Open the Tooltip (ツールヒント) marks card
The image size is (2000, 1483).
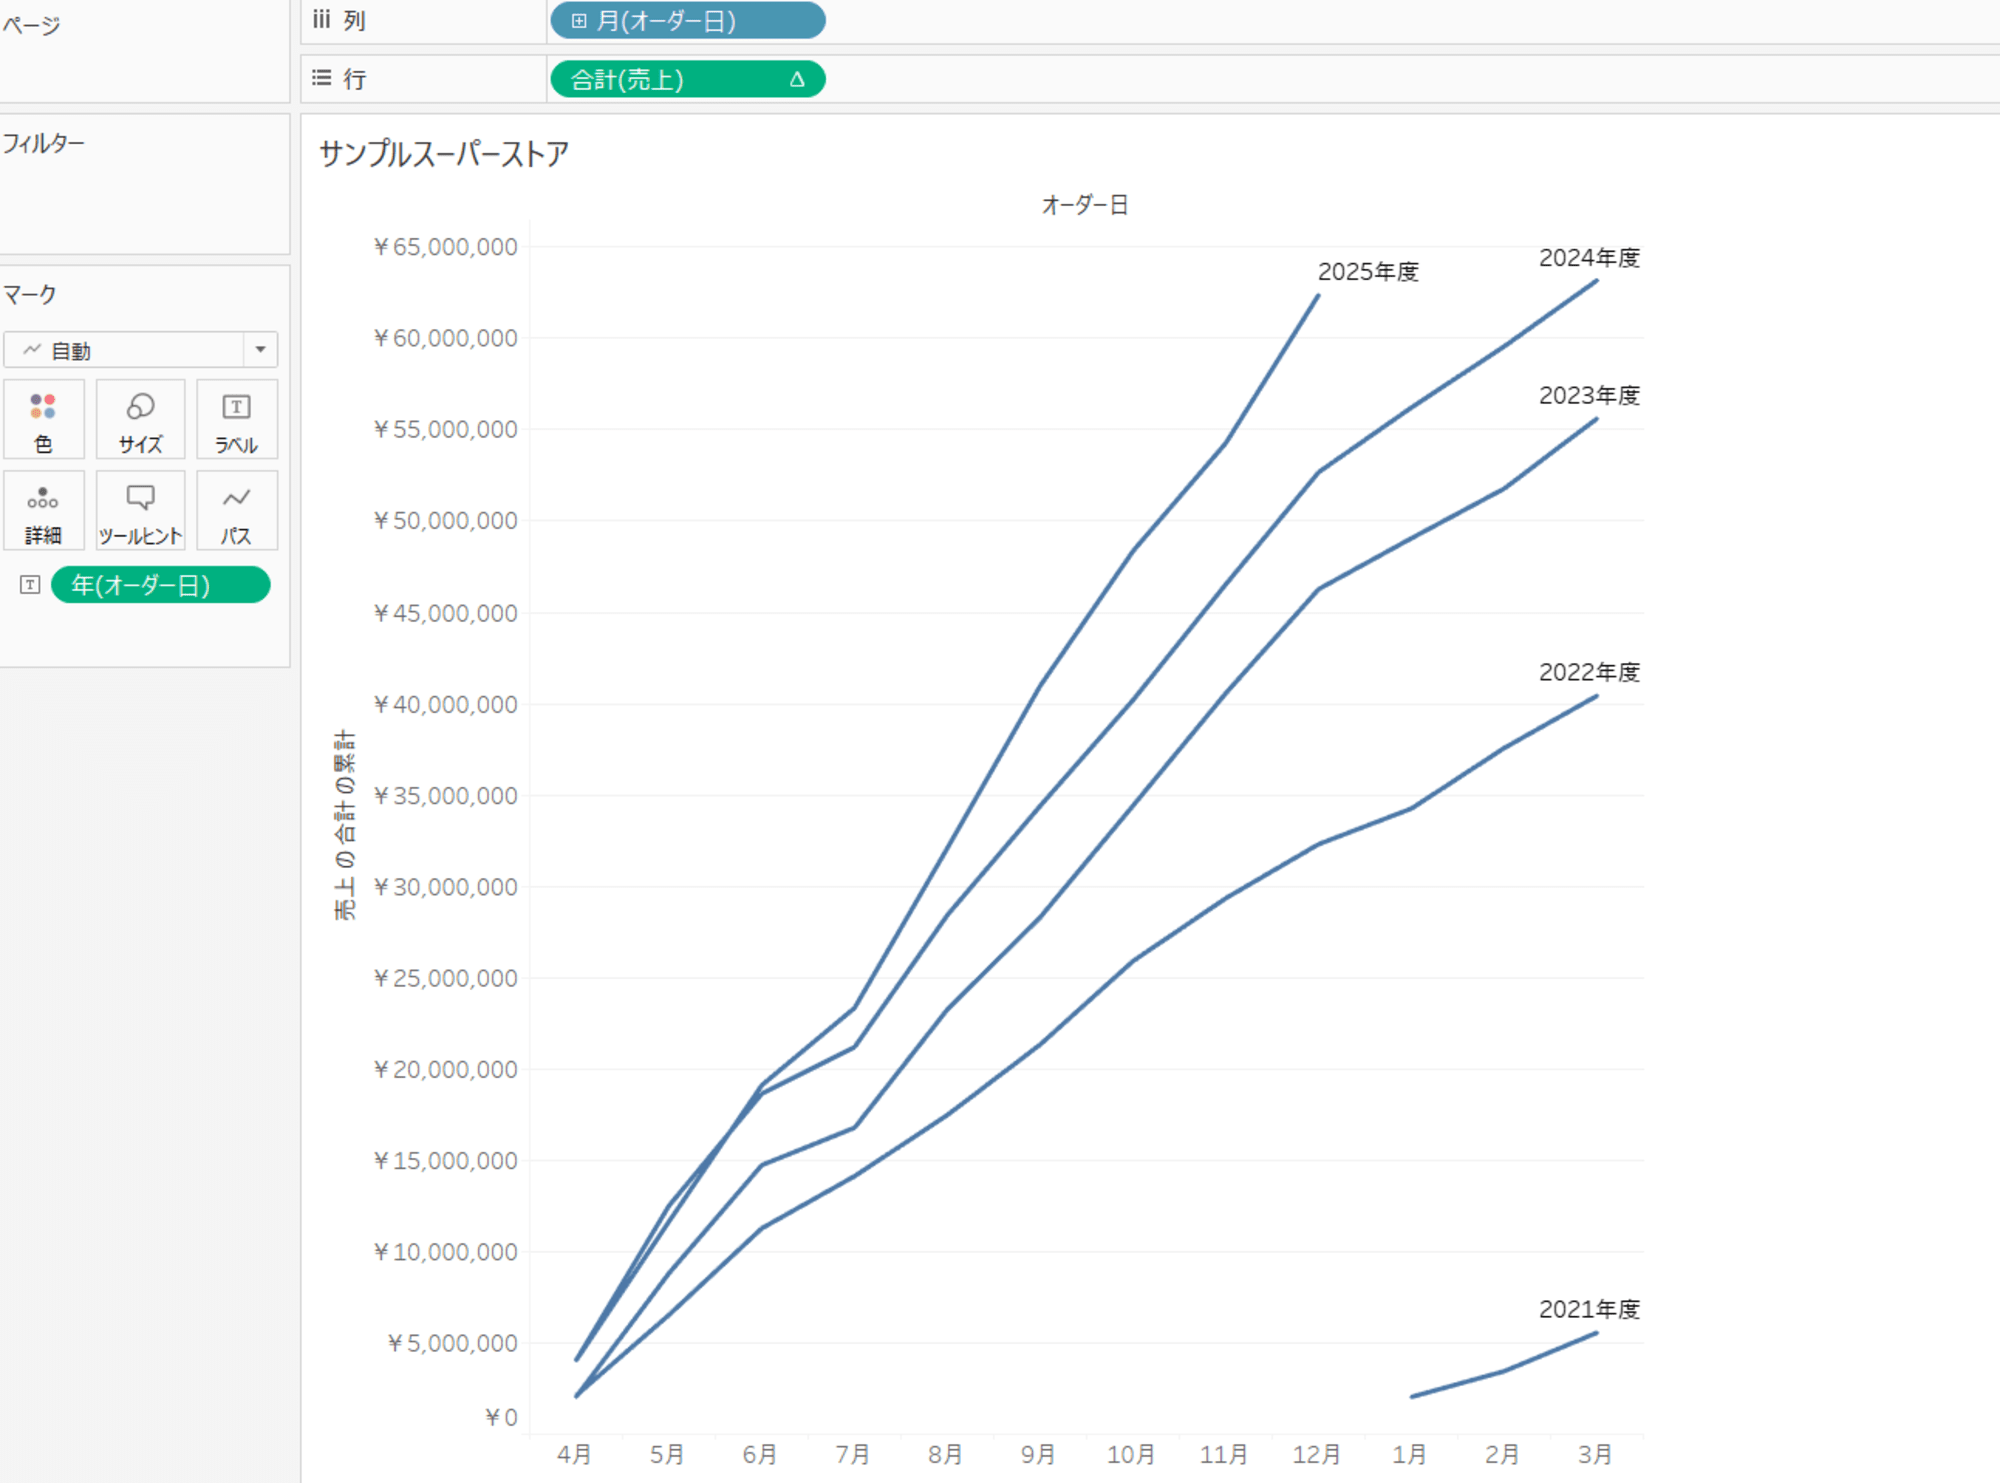point(140,511)
